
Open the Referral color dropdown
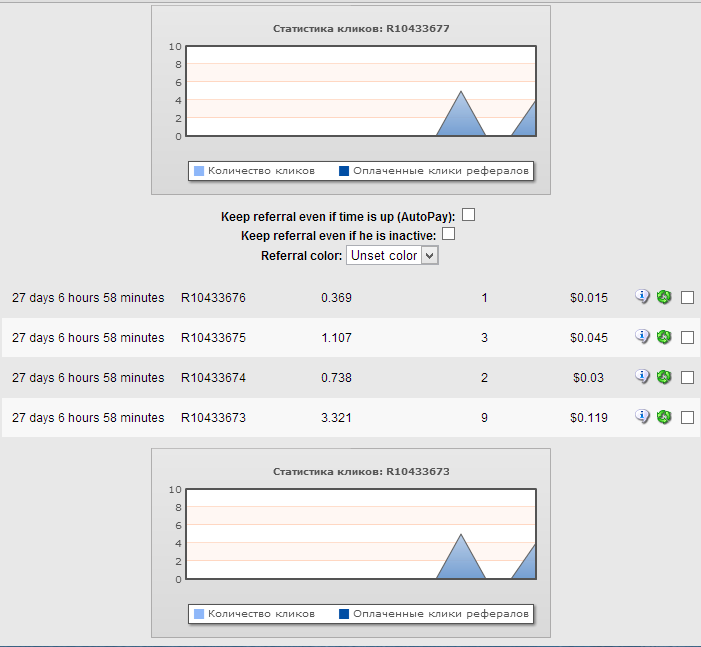click(x=392, y=256)
